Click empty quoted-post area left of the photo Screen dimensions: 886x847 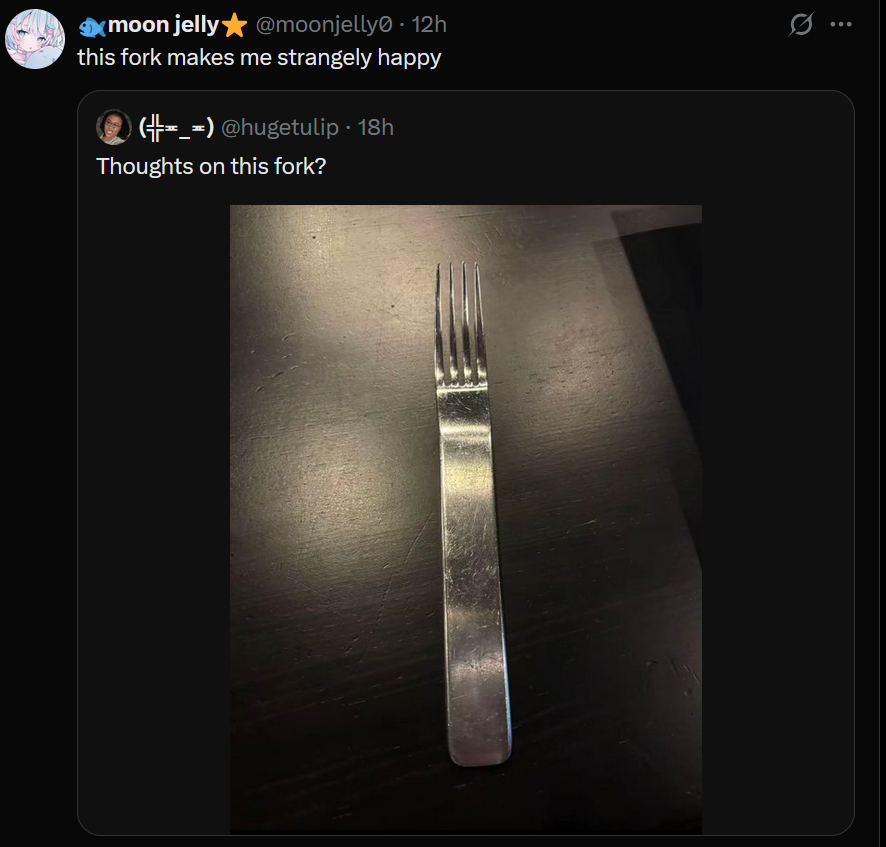(x=153, y=520)
